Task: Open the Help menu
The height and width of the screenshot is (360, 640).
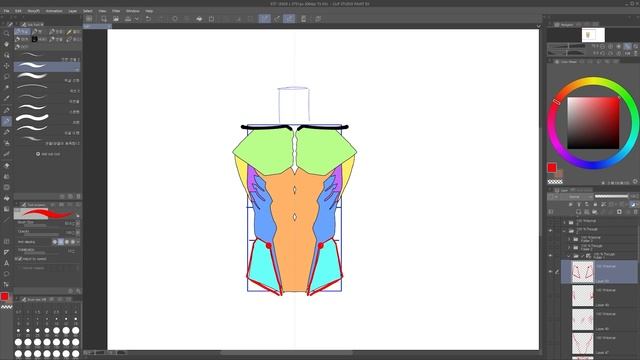Action: tap(149, 11)
